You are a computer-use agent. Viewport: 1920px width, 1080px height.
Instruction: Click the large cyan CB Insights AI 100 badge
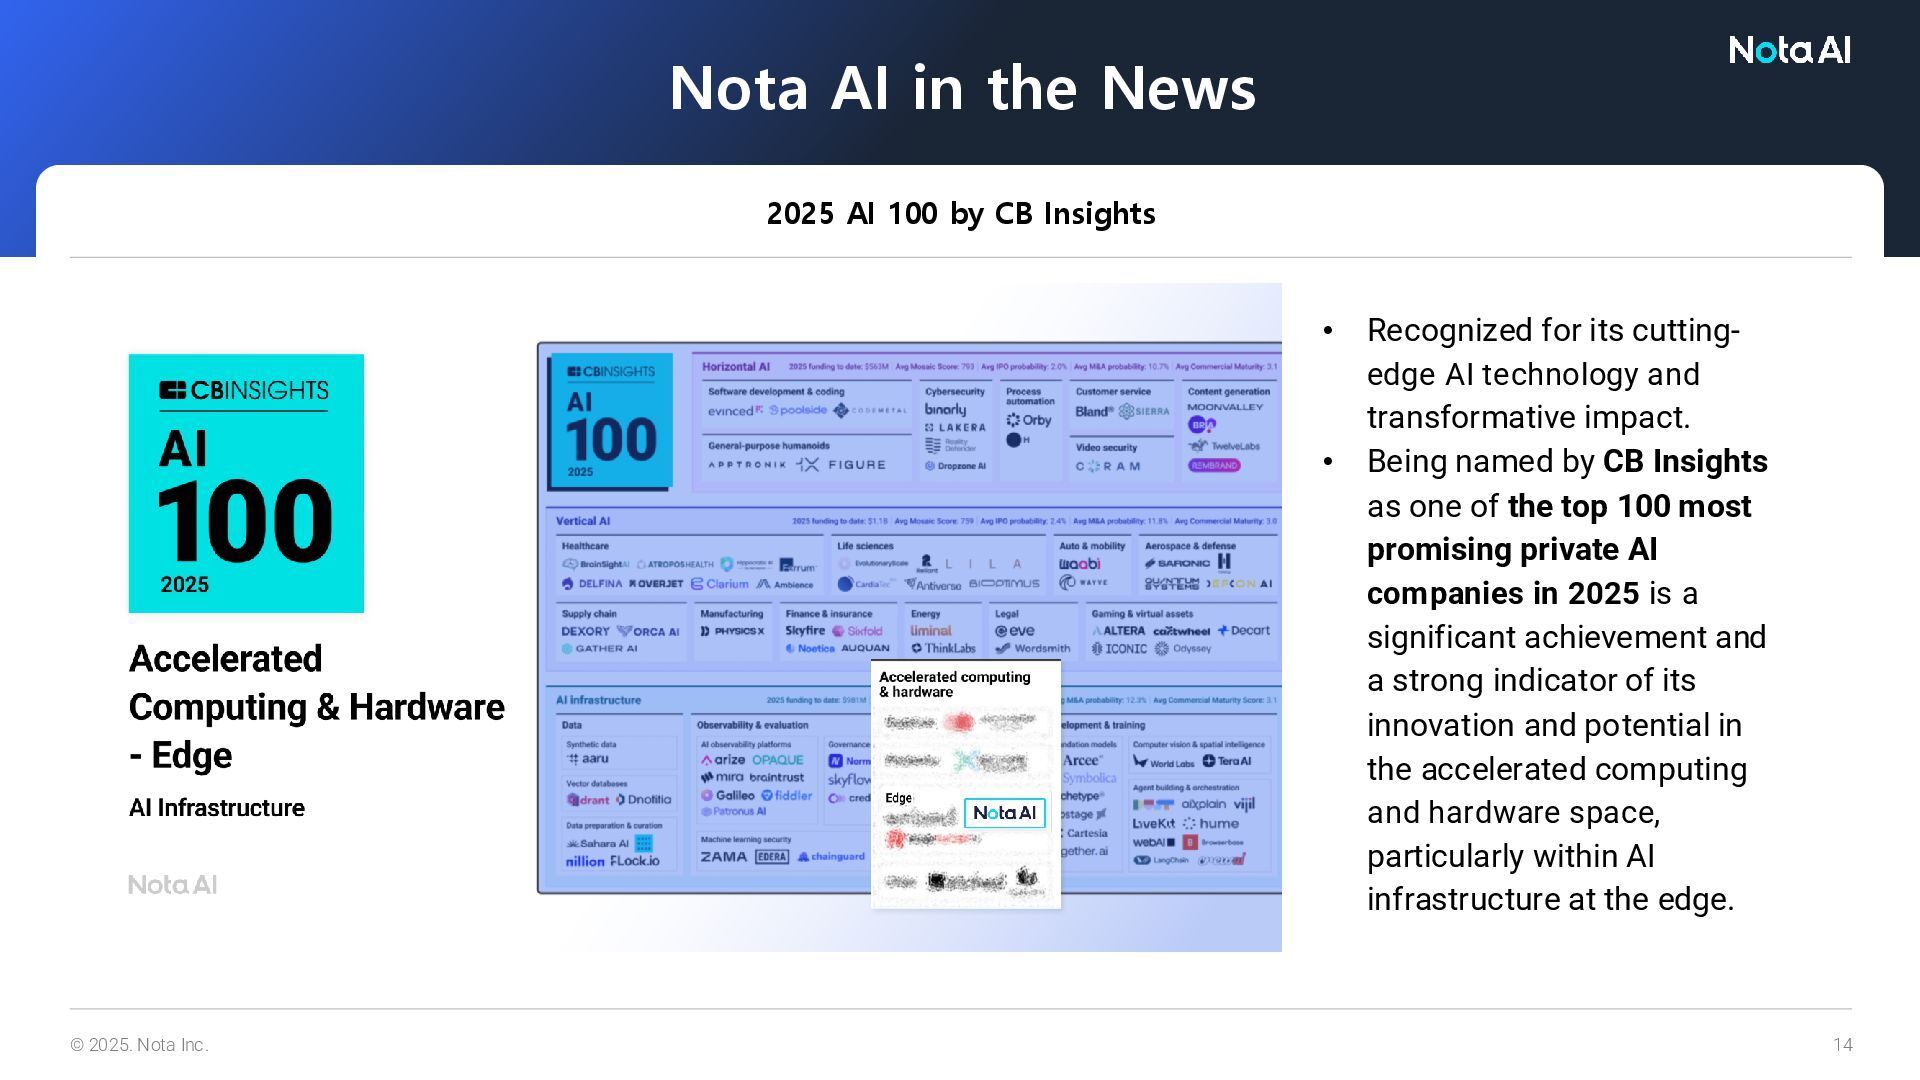[x=246, y=483]
